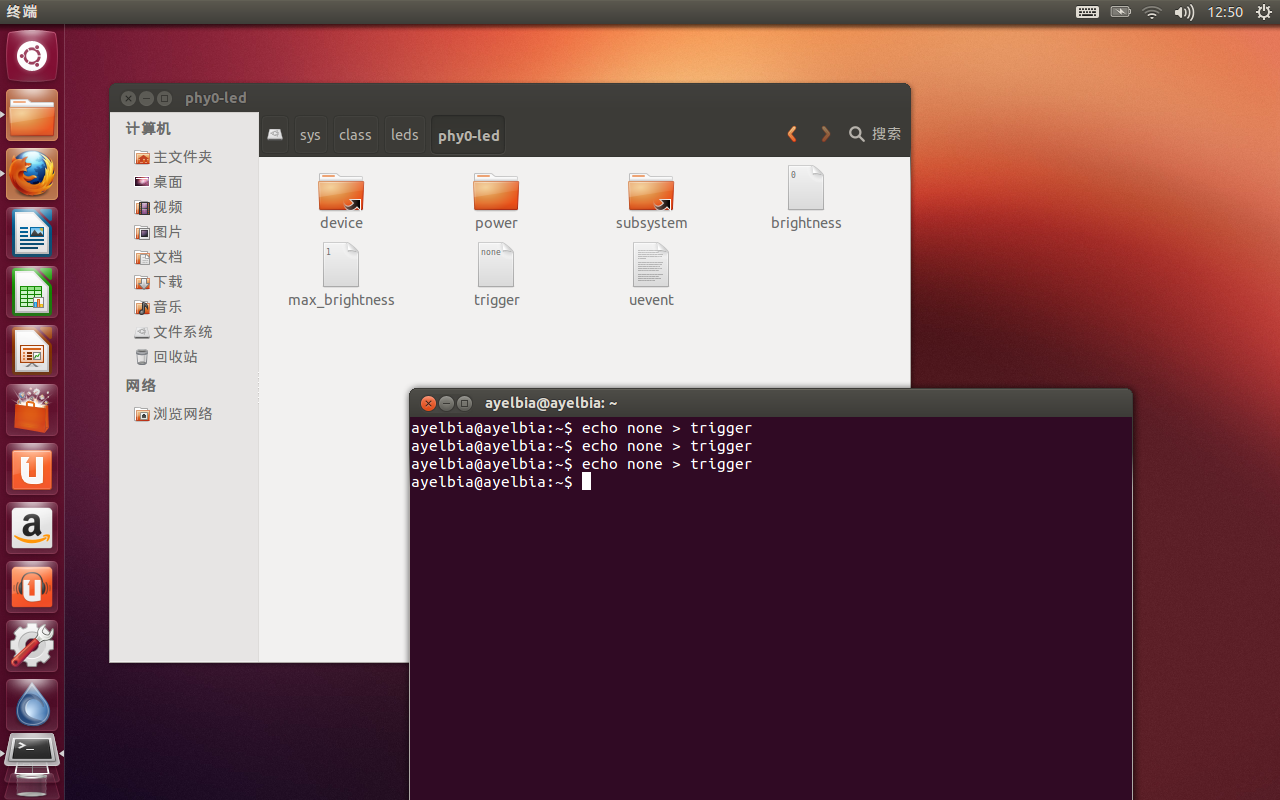Click first 'echo none > trigger' terminal line
Screen dimensions: 1280x800
pyautogui.click(x=667, y=428)
